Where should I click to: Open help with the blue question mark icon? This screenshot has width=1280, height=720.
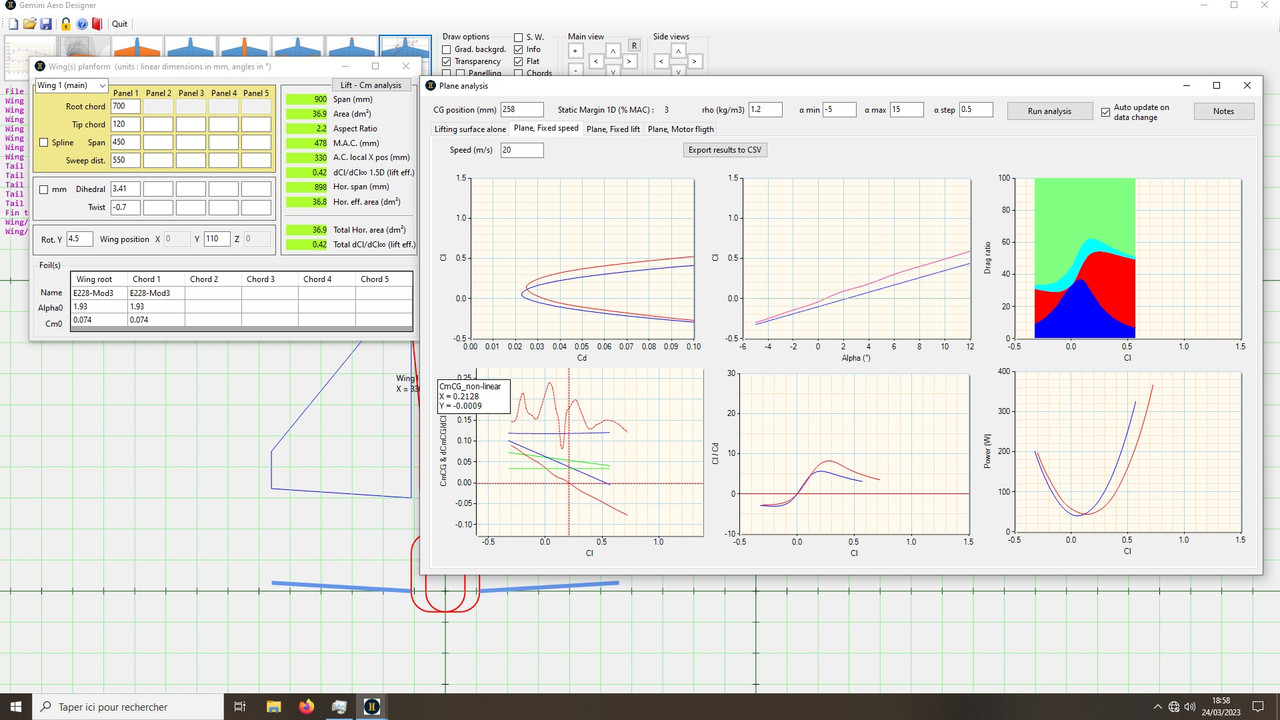point(81,23)
